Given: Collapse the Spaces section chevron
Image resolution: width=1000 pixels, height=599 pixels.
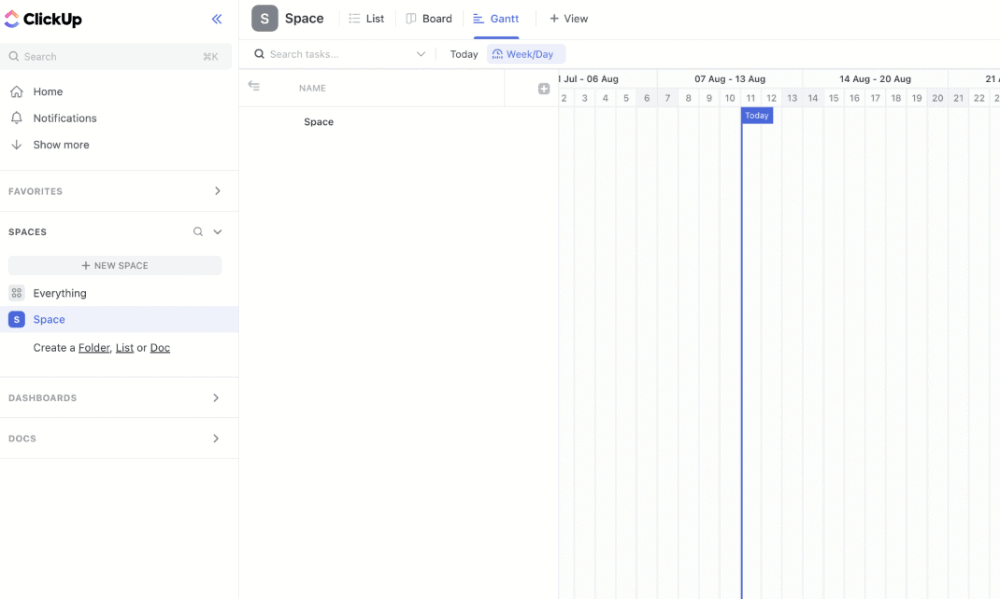Looking at the screenshot, I should [x=217, y=232].
